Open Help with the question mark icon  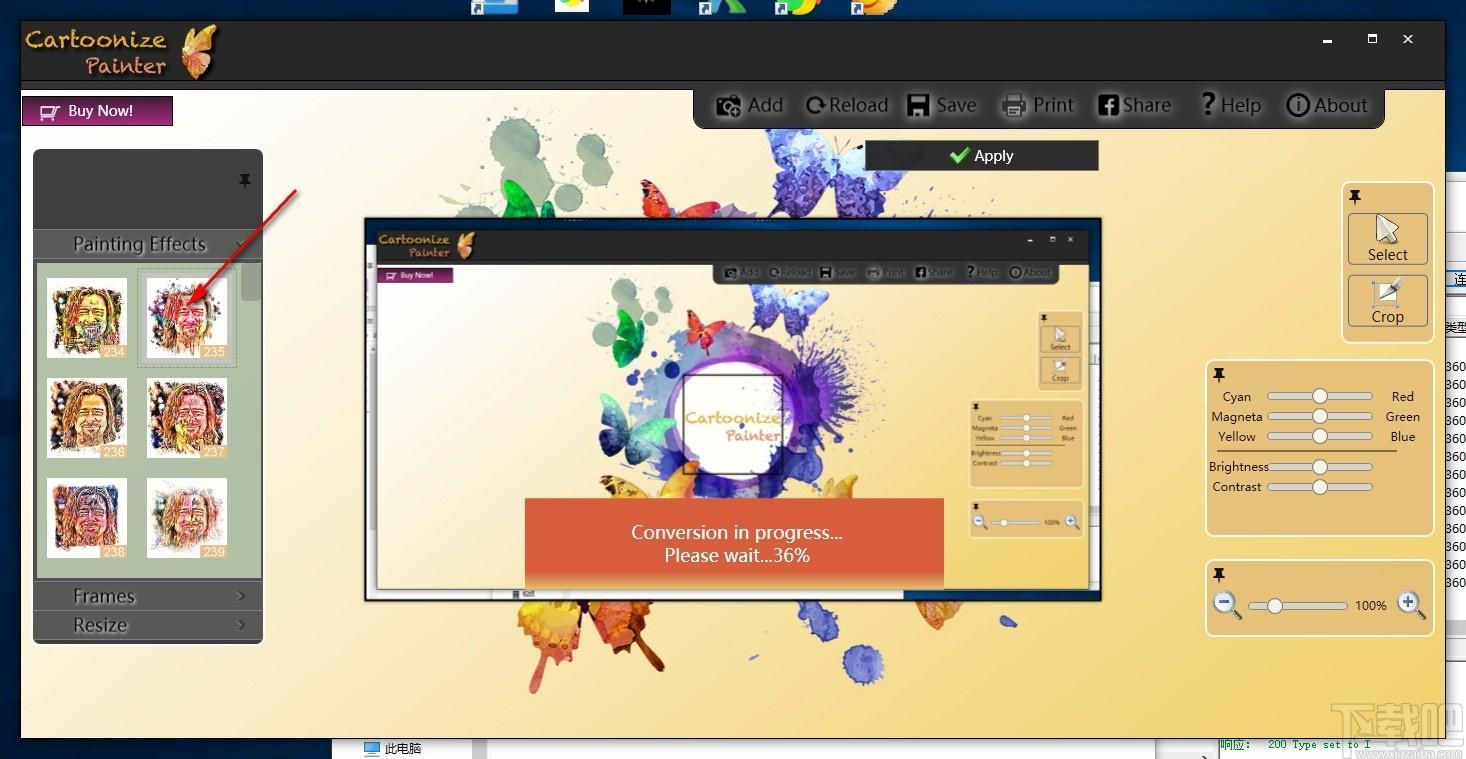click(1208, 104)
